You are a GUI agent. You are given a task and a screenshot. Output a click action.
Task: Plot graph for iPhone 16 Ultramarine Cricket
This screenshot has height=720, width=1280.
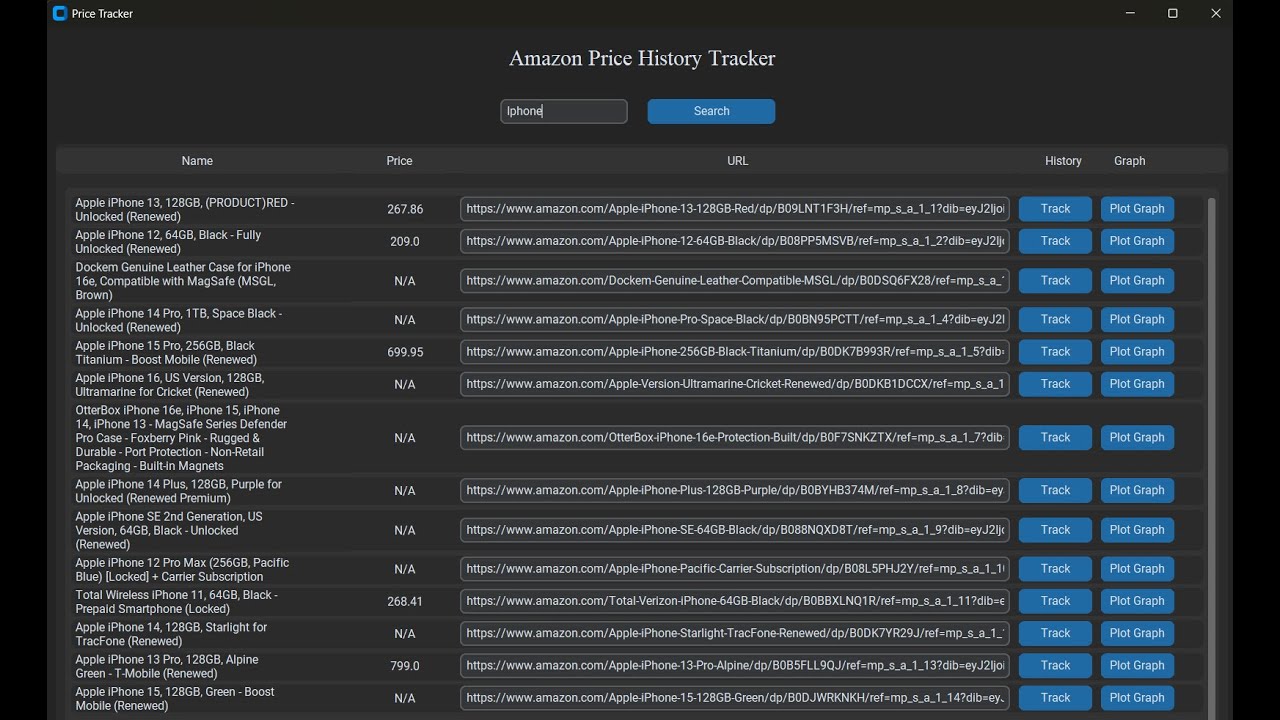[1137, 384]
